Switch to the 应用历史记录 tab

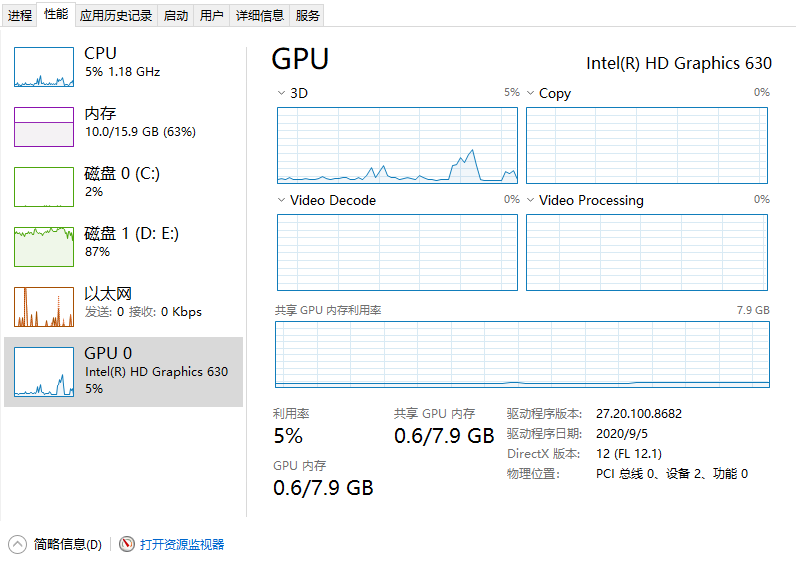116,16
